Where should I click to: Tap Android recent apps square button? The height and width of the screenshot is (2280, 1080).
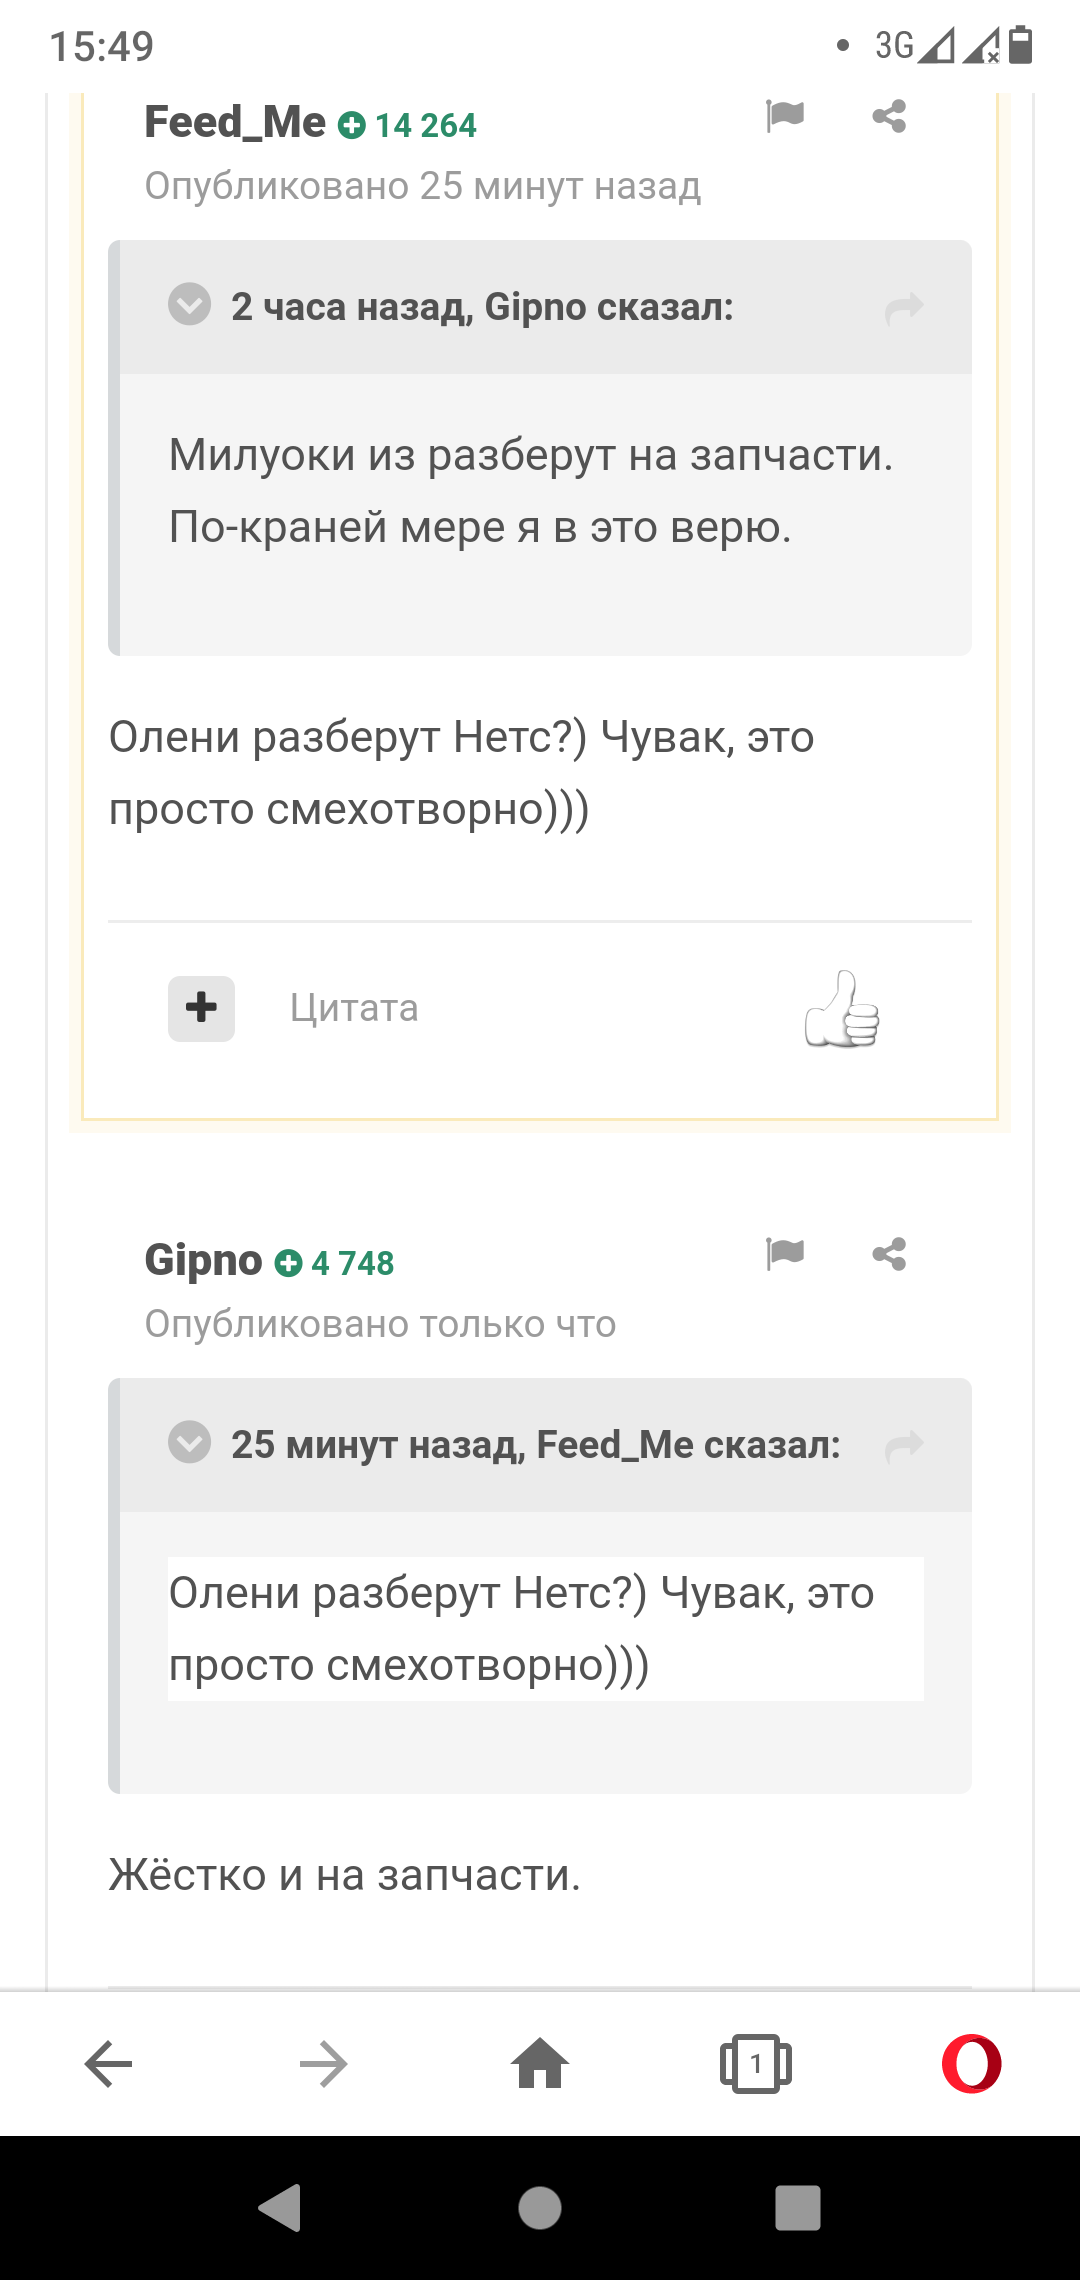pos(797,2208)
